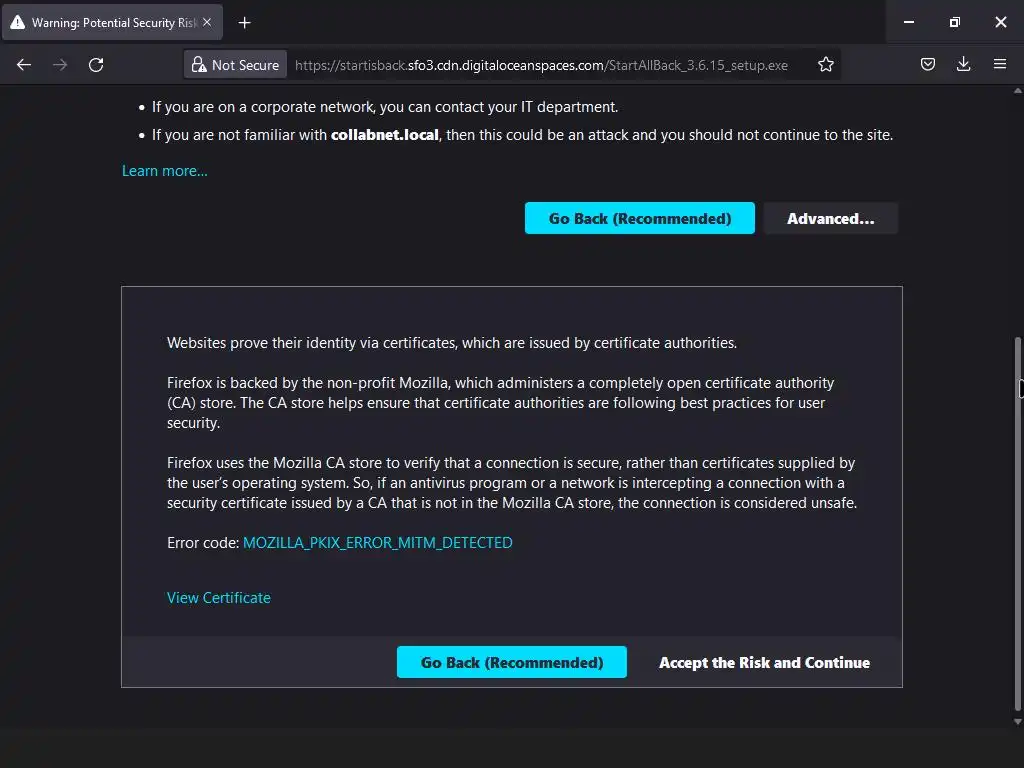1024x768 pixels.
Task: Open the View Certificate link
Action: 219,598
